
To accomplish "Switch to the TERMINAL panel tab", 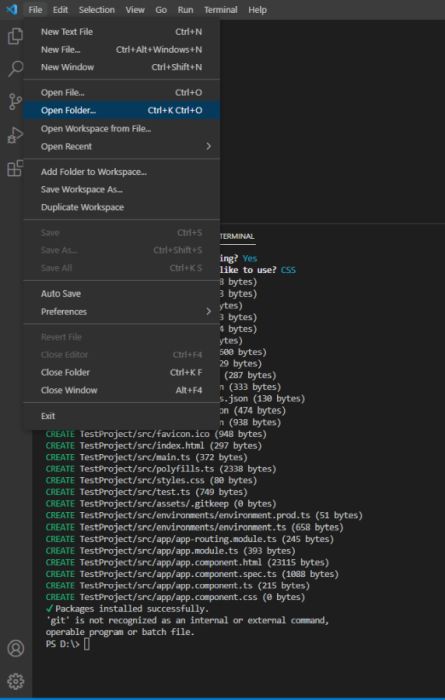I will pos(237,237).
